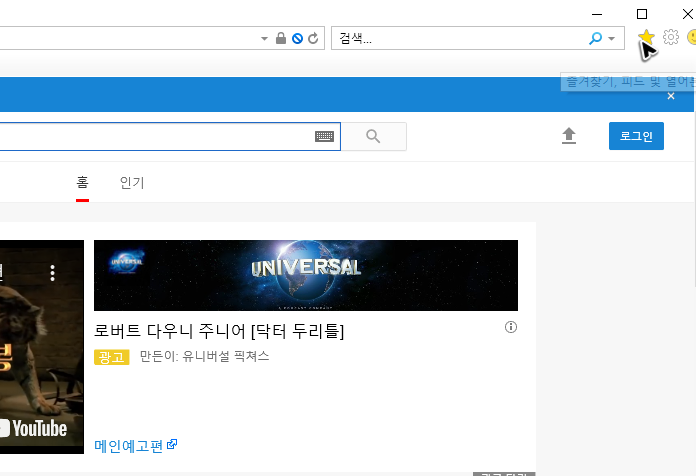The width and height of the screenshot is (696, 476).
Task: Open the browser Tools gear icon
Action: click(671, 37)
